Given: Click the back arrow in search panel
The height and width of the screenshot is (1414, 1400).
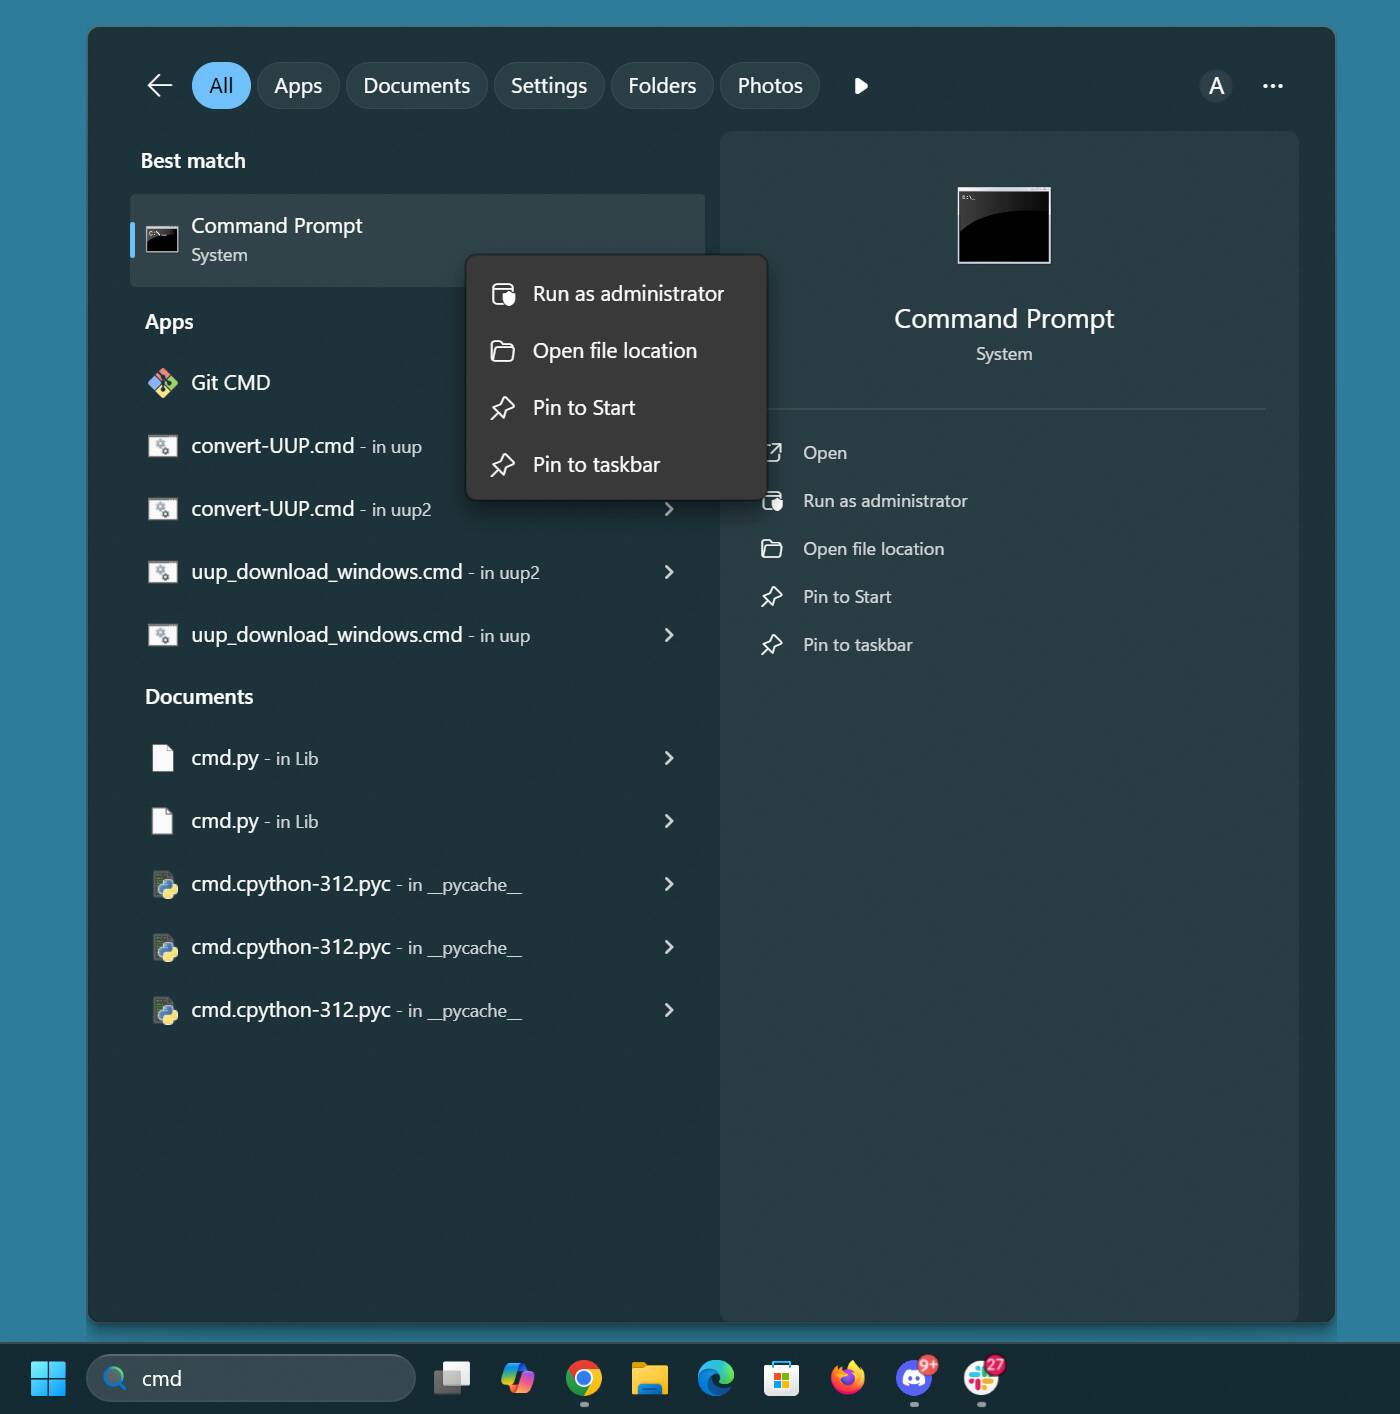Looking at the screenshot, I should (160, 86).
